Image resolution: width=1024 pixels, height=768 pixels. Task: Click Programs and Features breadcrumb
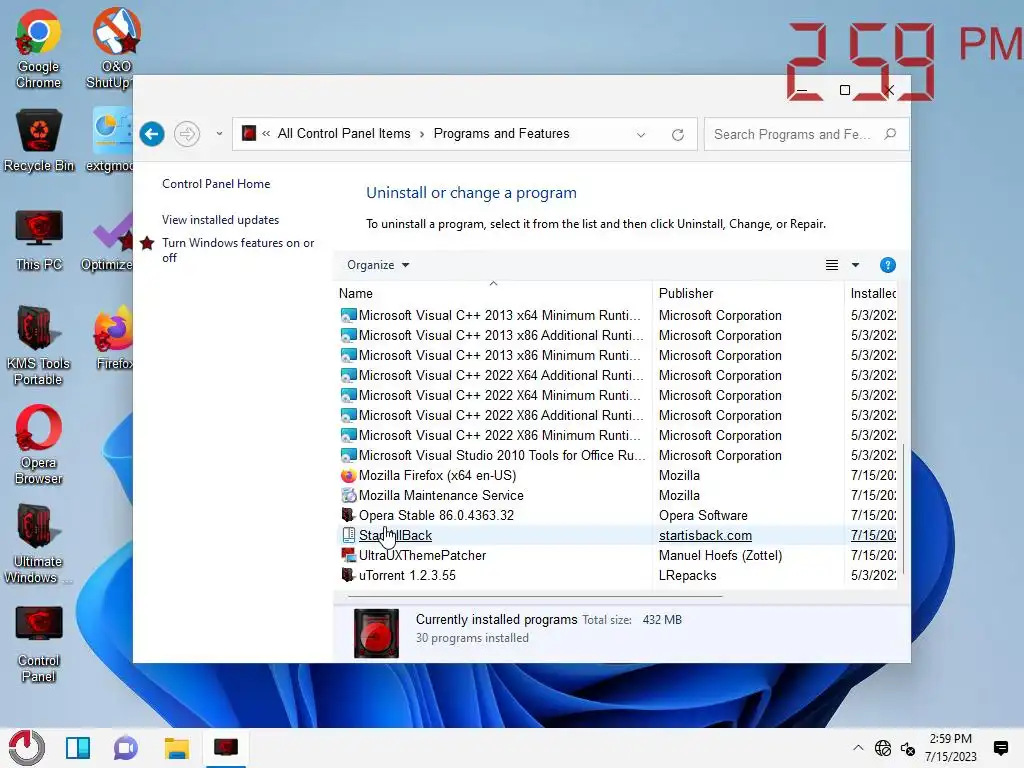coord(501,134)
